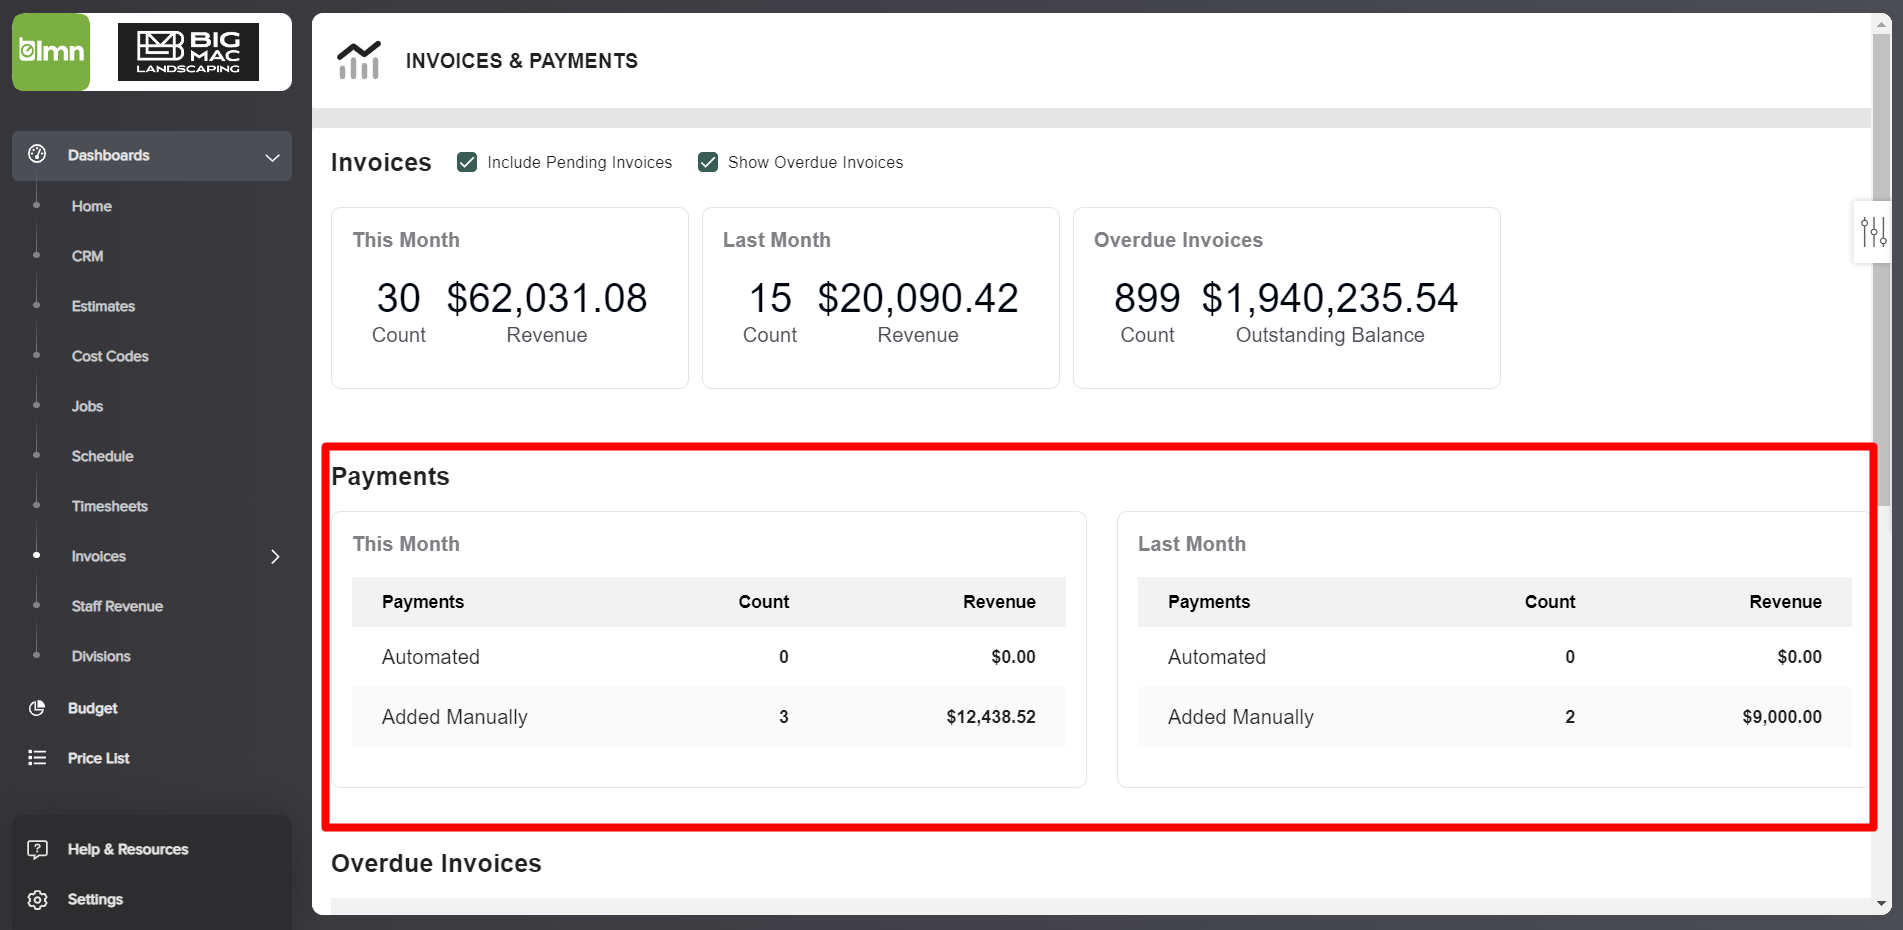
Task: Click the Budget pie chart icon
Action: pyautogui.click(x=37, y=708)
